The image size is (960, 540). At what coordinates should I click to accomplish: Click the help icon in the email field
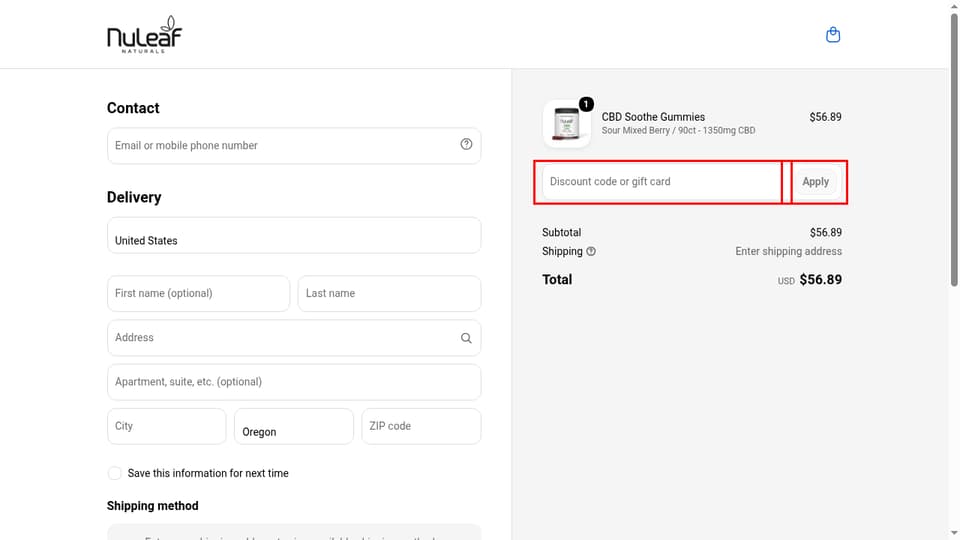(466, 144)
